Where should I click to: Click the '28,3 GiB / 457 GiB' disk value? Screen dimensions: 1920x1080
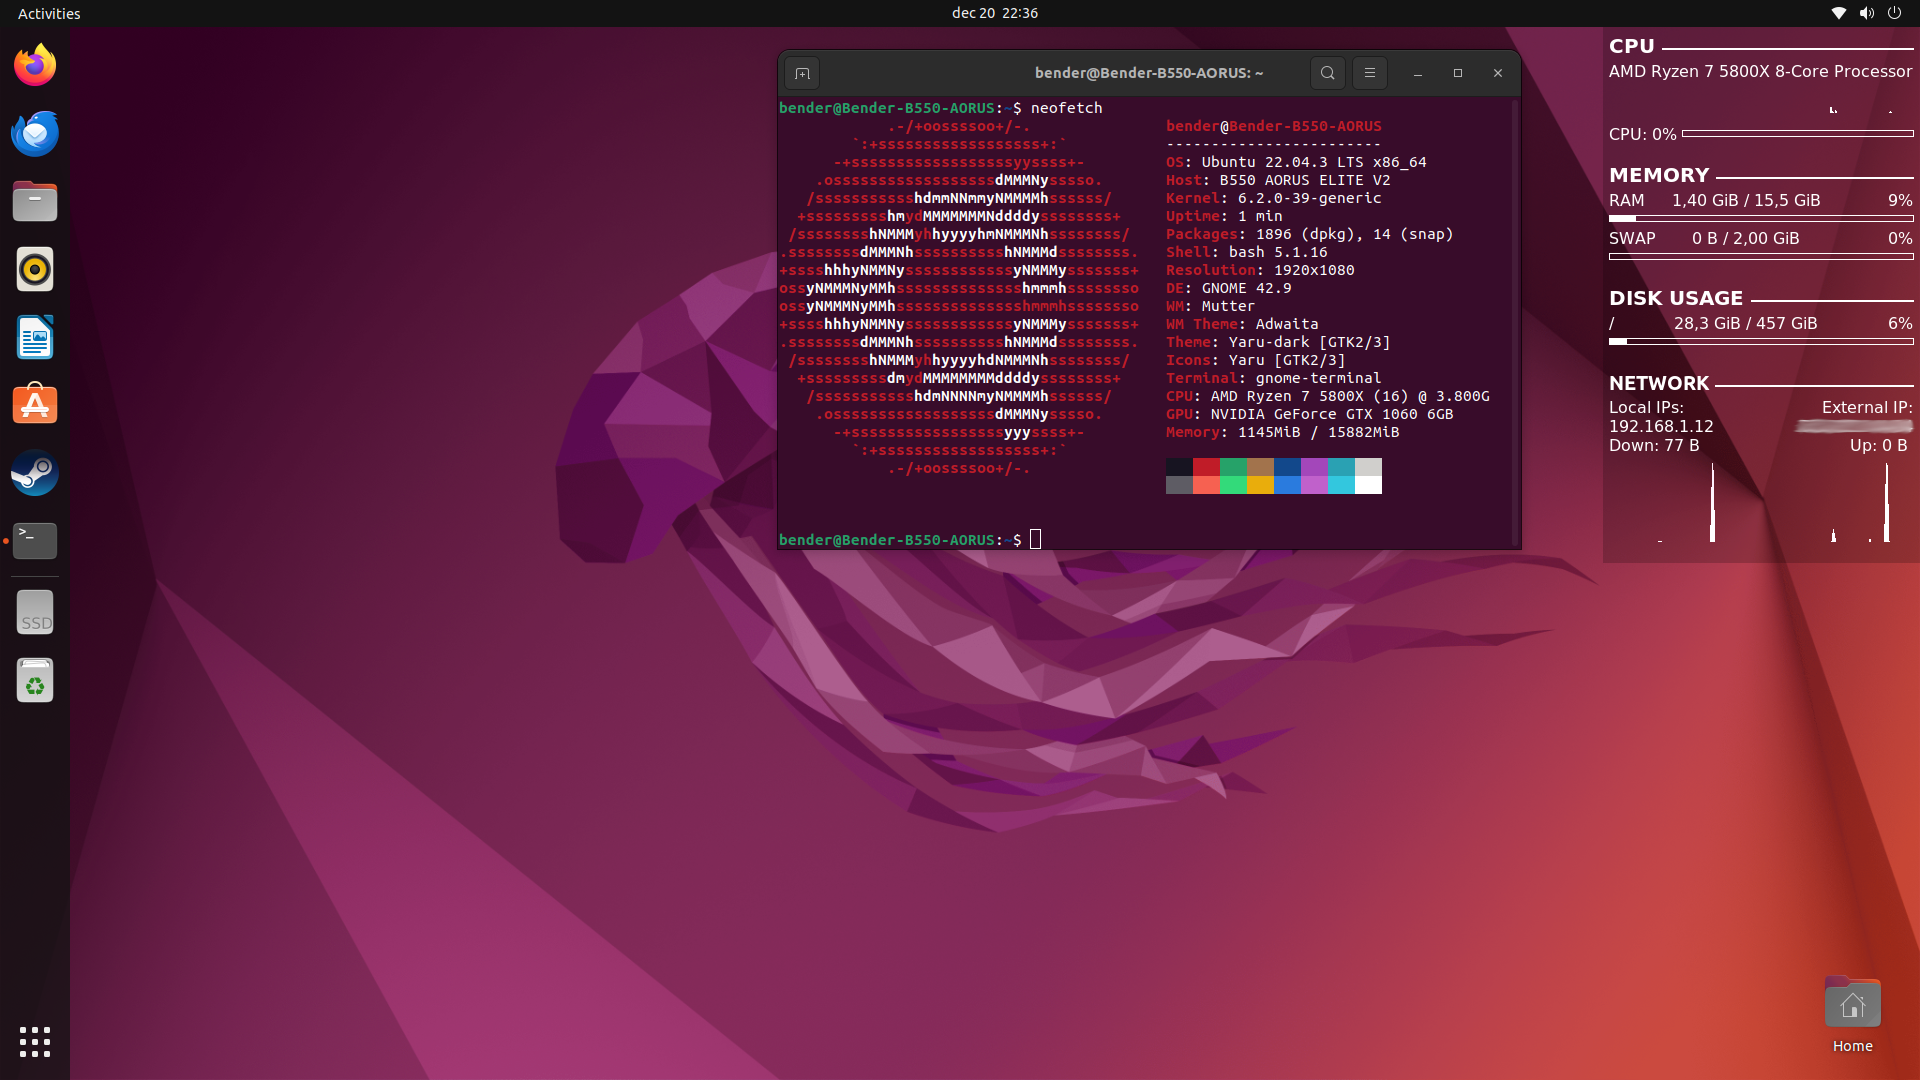click(1745, 323)
